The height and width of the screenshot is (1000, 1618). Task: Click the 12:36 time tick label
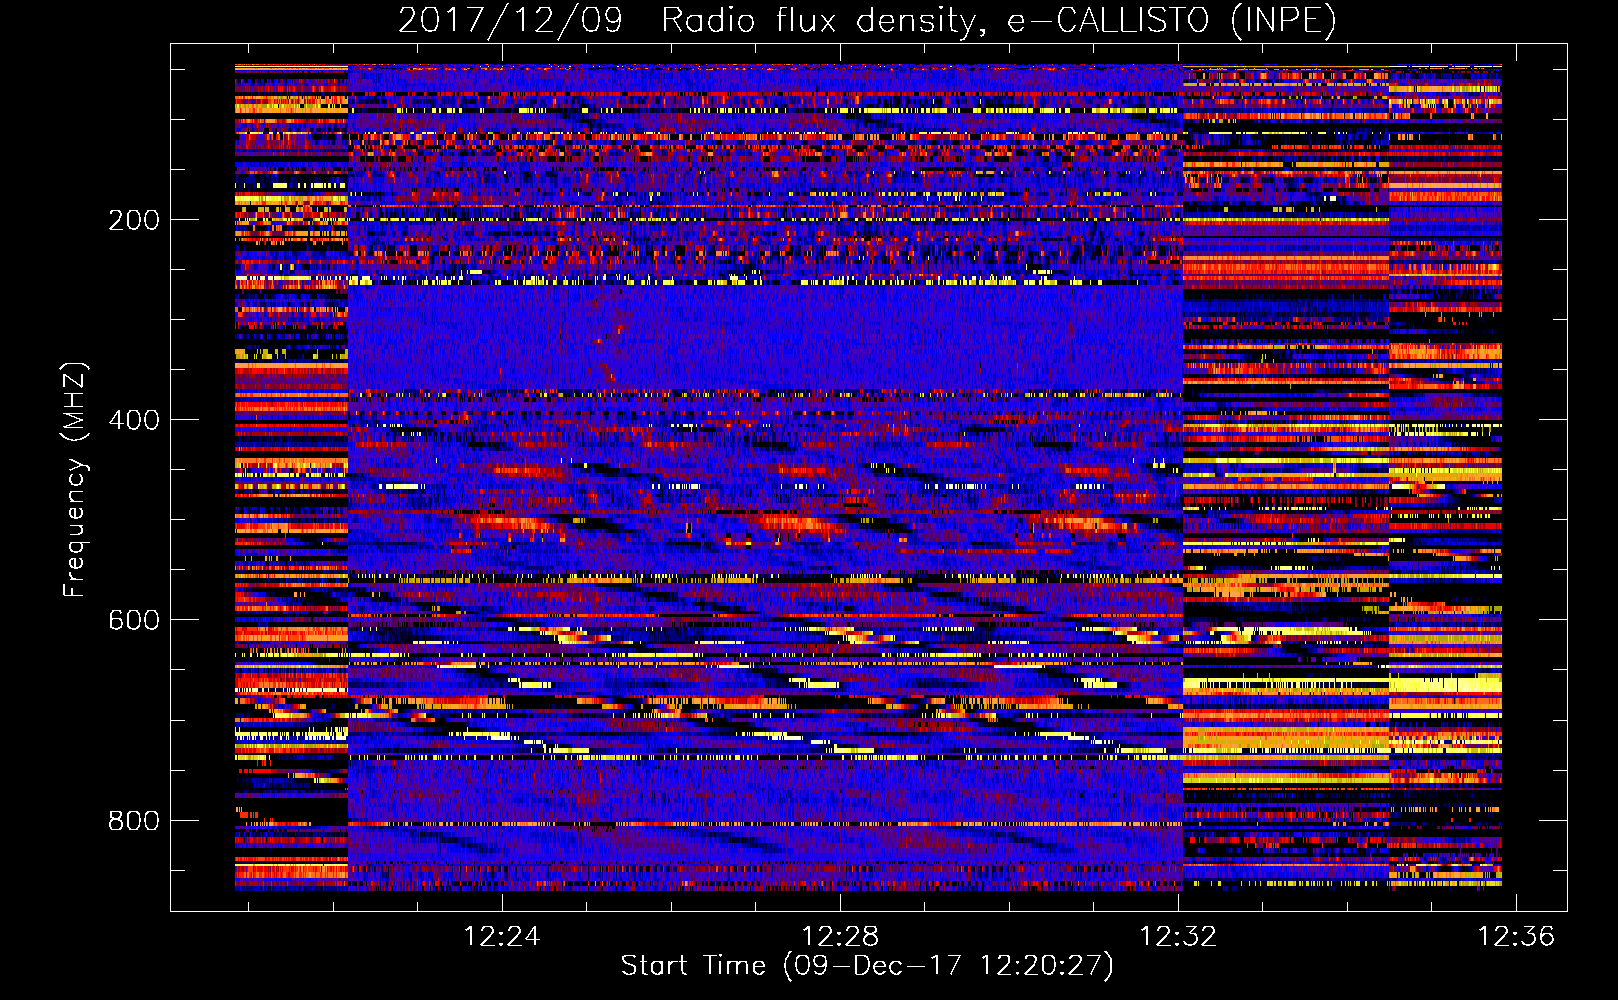click(1517, 936)
